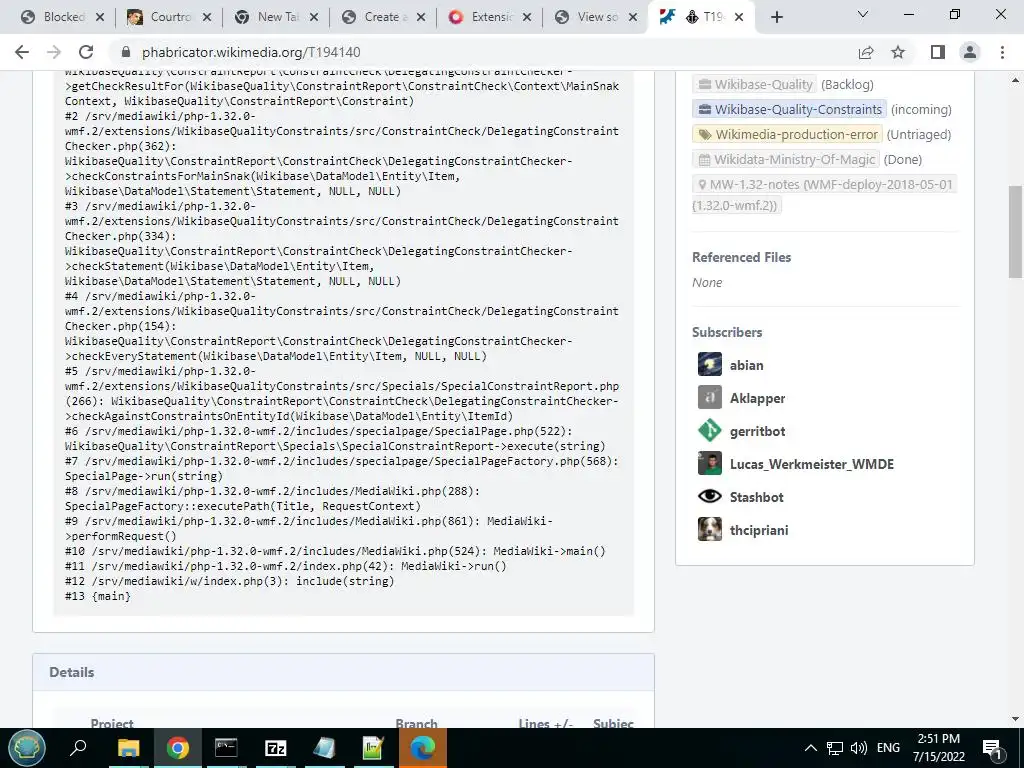The width and height of the screenshot is (1024, 768).
Task: Open the Wikibase-Quality-Constraints project tag
Action: (789, 109)
